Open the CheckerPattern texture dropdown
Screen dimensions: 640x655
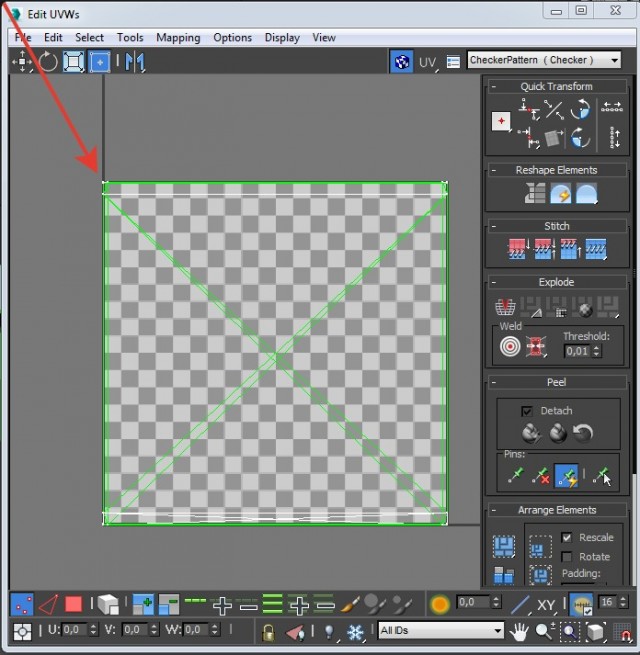(543, 60)
